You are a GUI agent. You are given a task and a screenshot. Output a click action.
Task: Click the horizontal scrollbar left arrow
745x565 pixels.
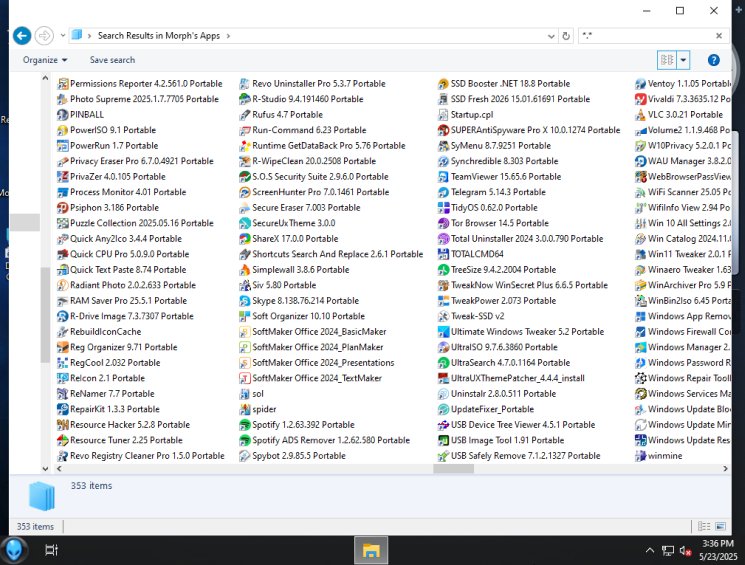tap(59, 469)
